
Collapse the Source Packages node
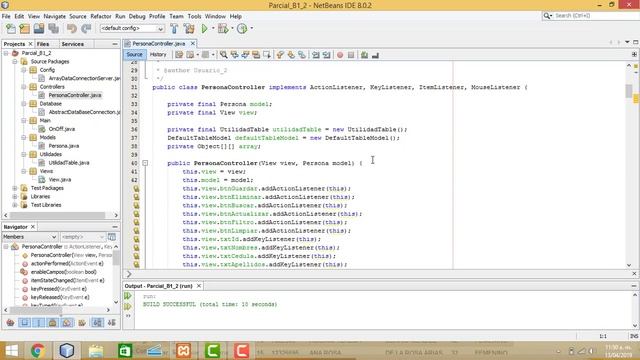tap(15, 62)
